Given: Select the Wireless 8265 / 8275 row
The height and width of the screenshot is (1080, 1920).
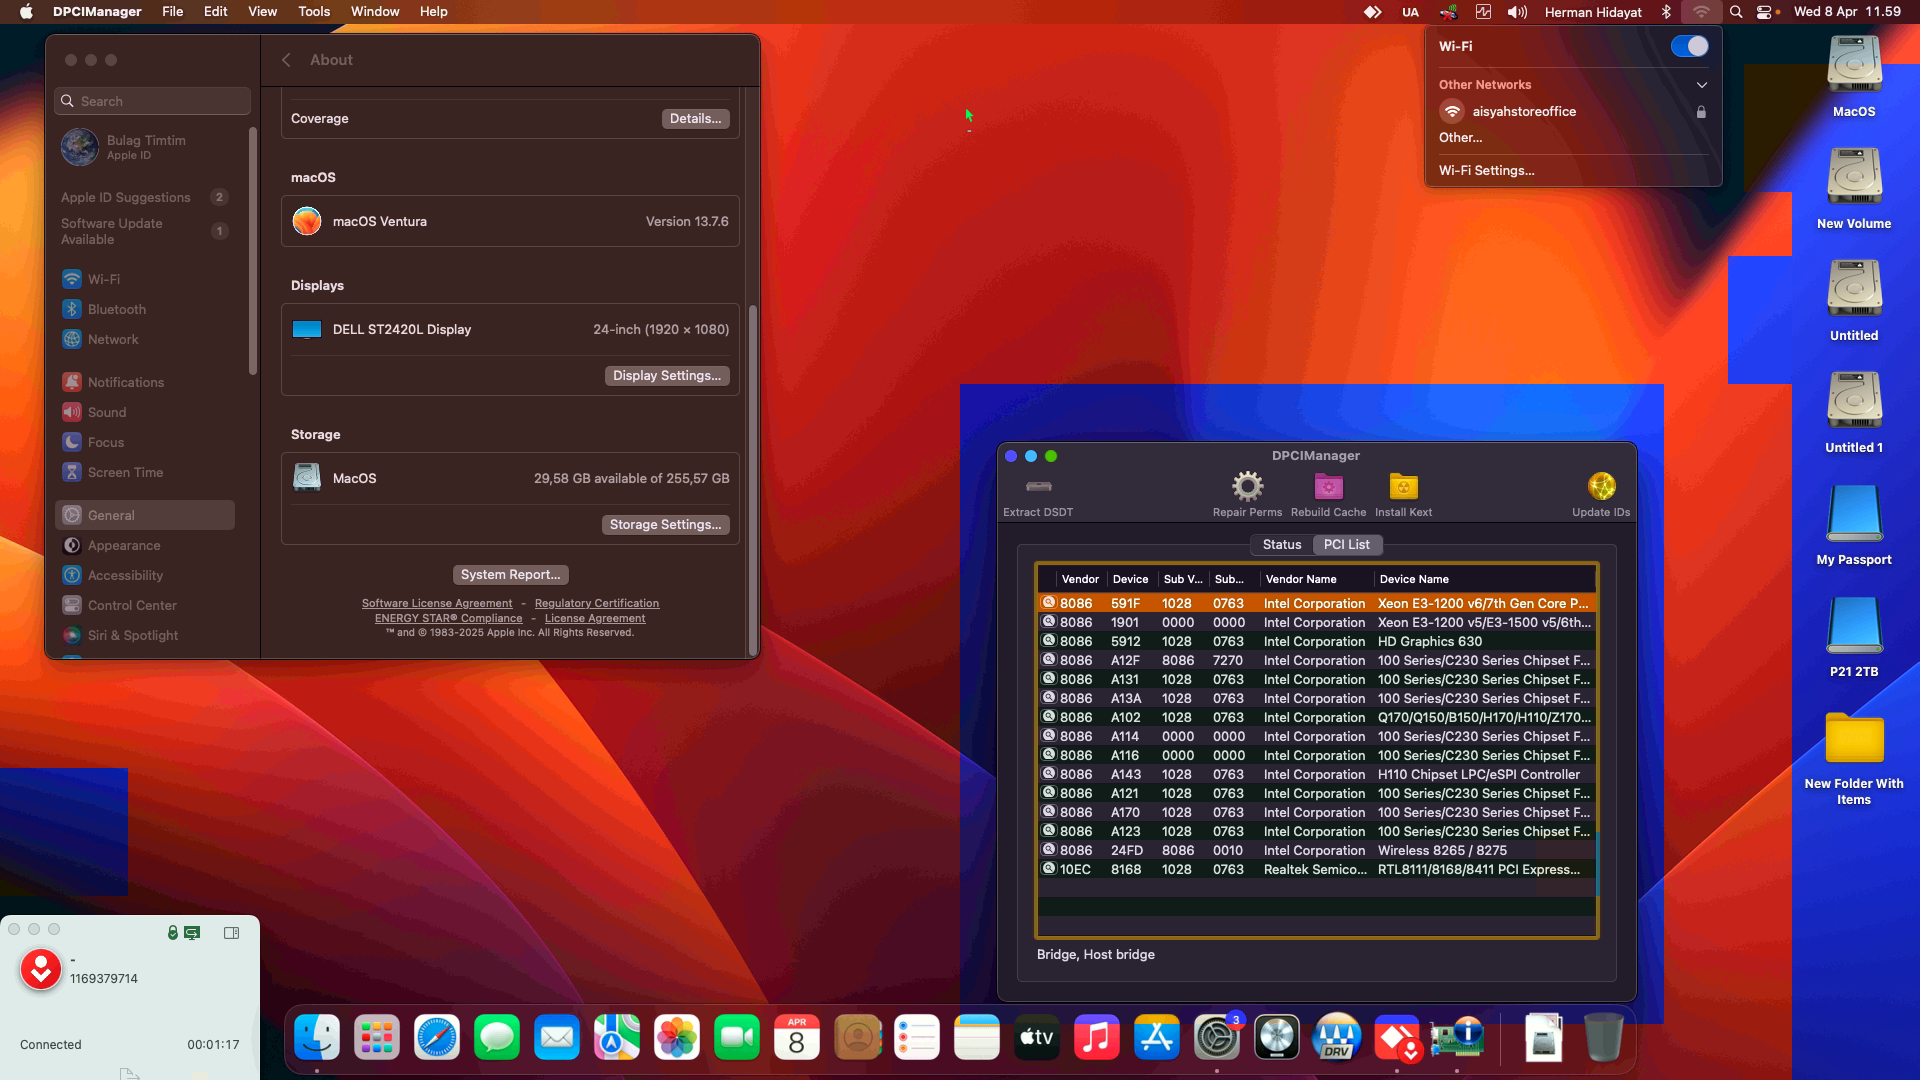Looking at the screenshot, I should coord(1317,851).
